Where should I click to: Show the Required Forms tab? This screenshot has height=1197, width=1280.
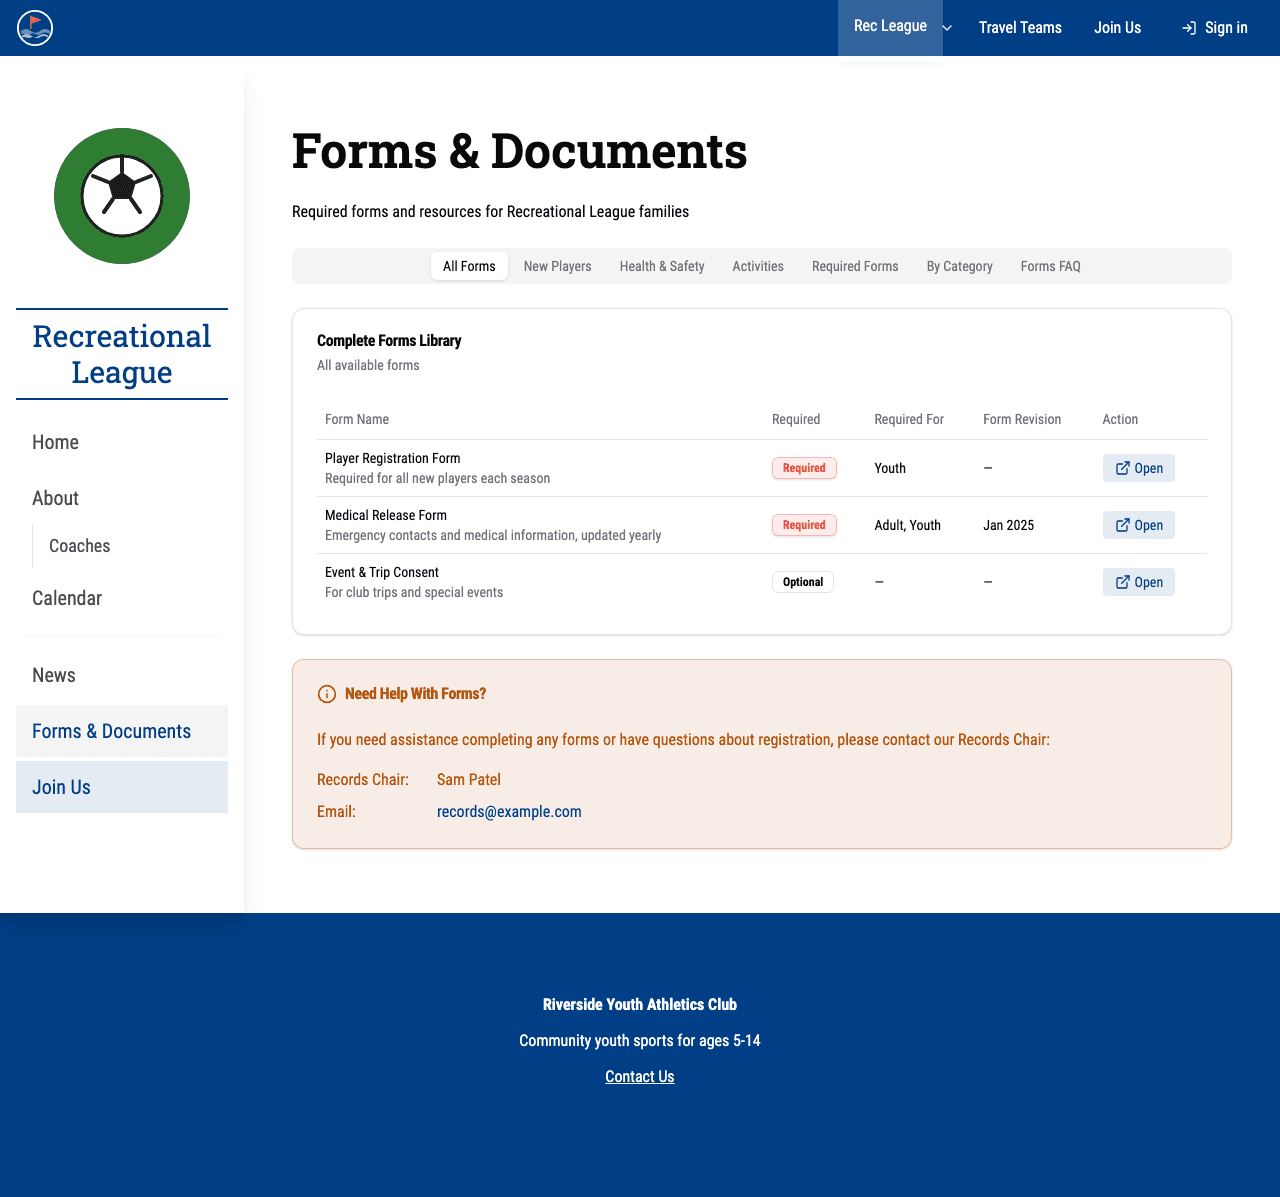tap(855, 266)
